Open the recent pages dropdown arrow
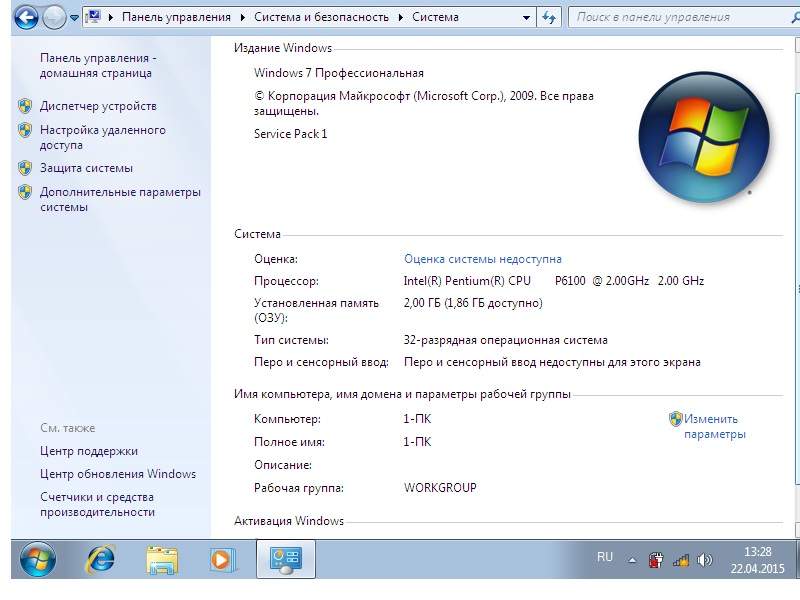This screenshot has height=600, width=800. pyautogui.click(x=74, y=18)
